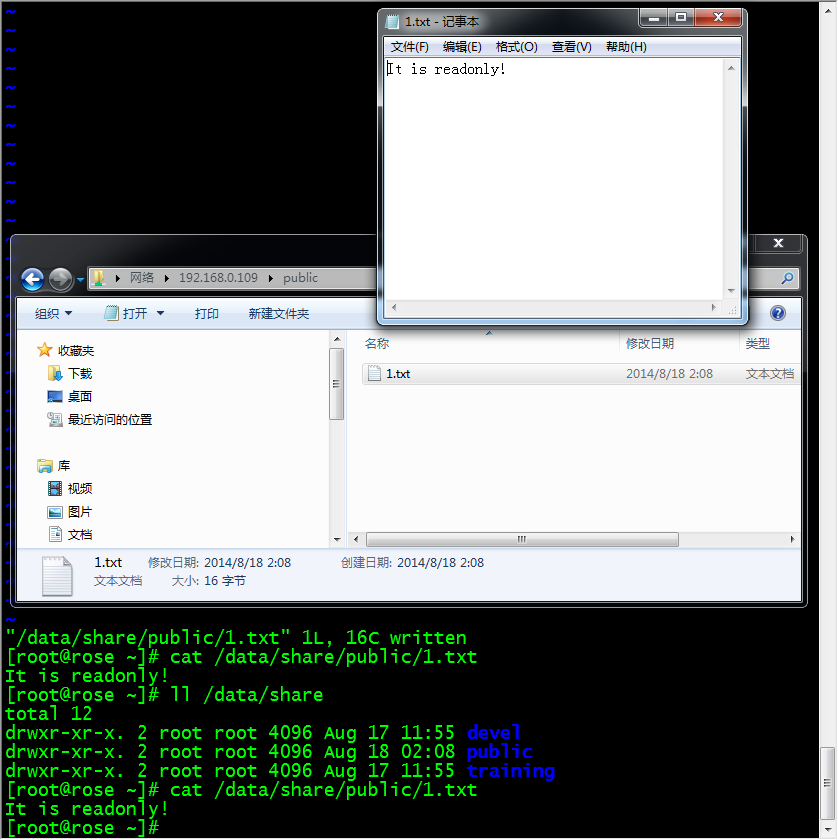
Task: Click the Notepad icon in title bar
Action: tap(393, 21)
